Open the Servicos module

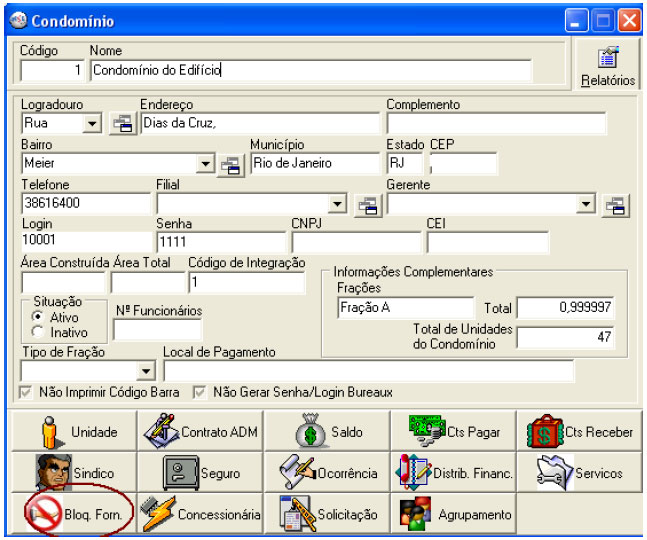[x=579, y=472]
